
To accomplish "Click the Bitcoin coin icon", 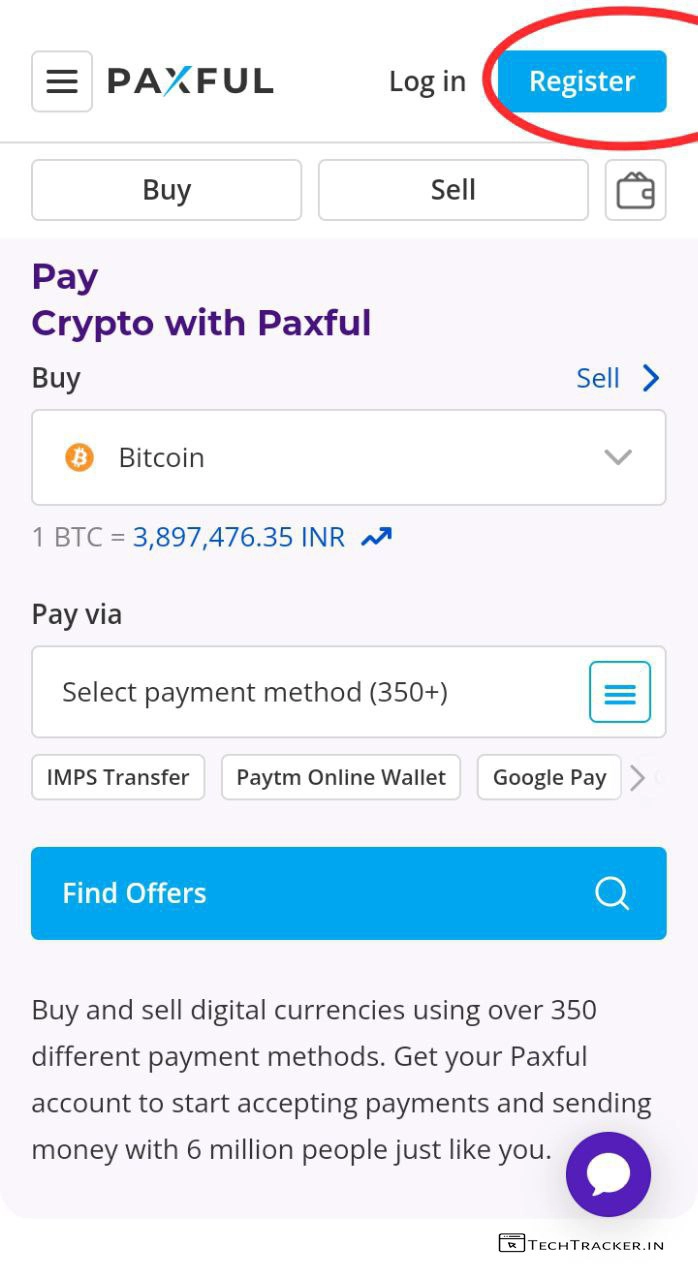I will point(79,458).
